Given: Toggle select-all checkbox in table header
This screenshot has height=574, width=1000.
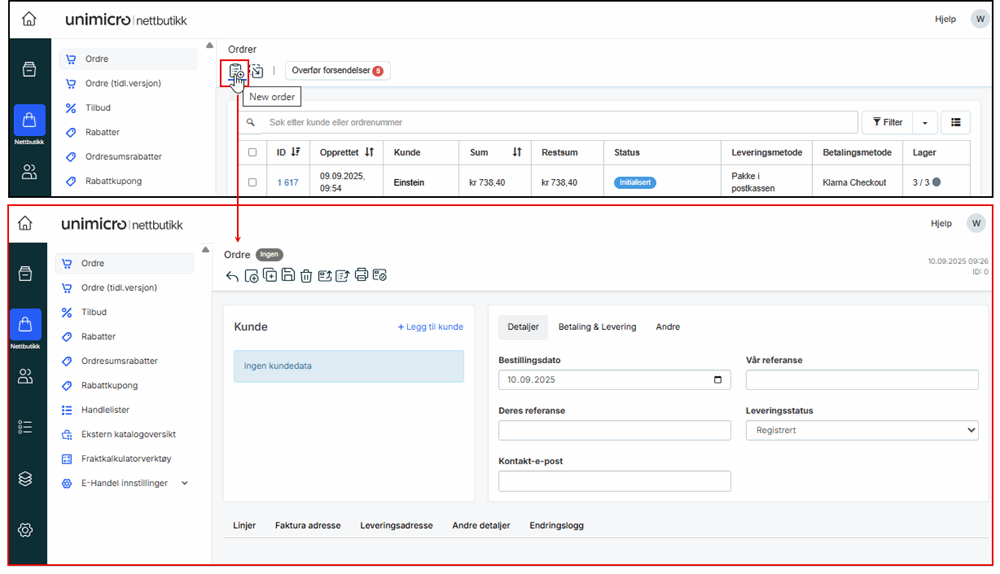Looking at the screenshot, I should tap(252, 153).
